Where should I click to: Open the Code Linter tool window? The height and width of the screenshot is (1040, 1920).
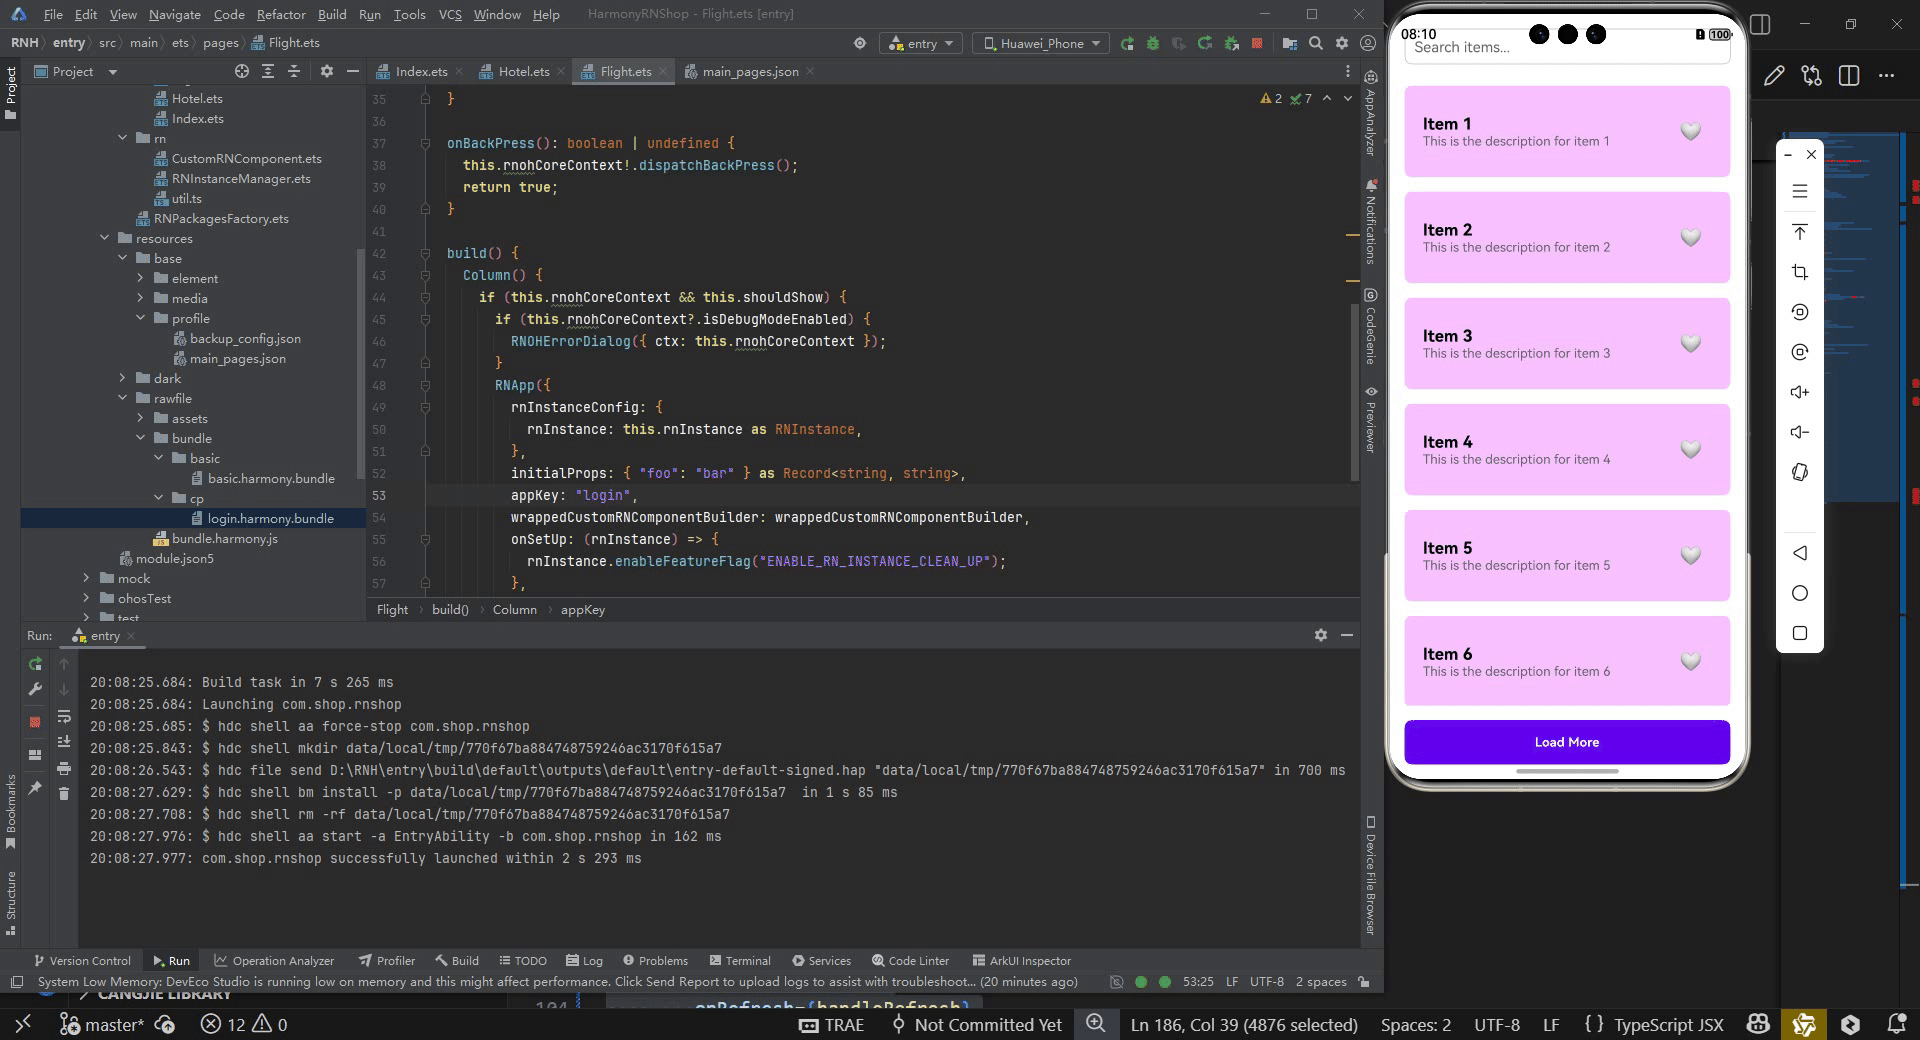click(910, 960)
